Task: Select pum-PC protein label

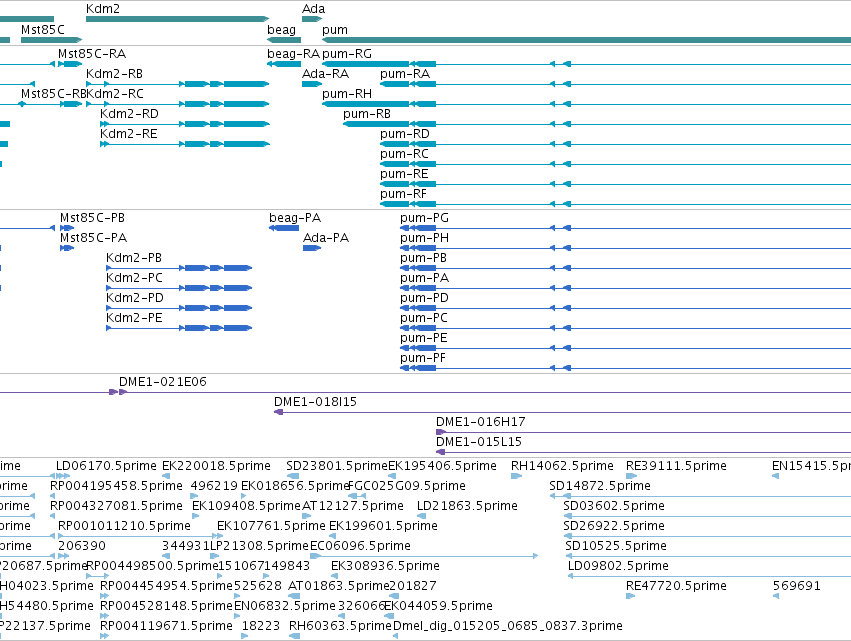Action: click(x=424, y=319)
